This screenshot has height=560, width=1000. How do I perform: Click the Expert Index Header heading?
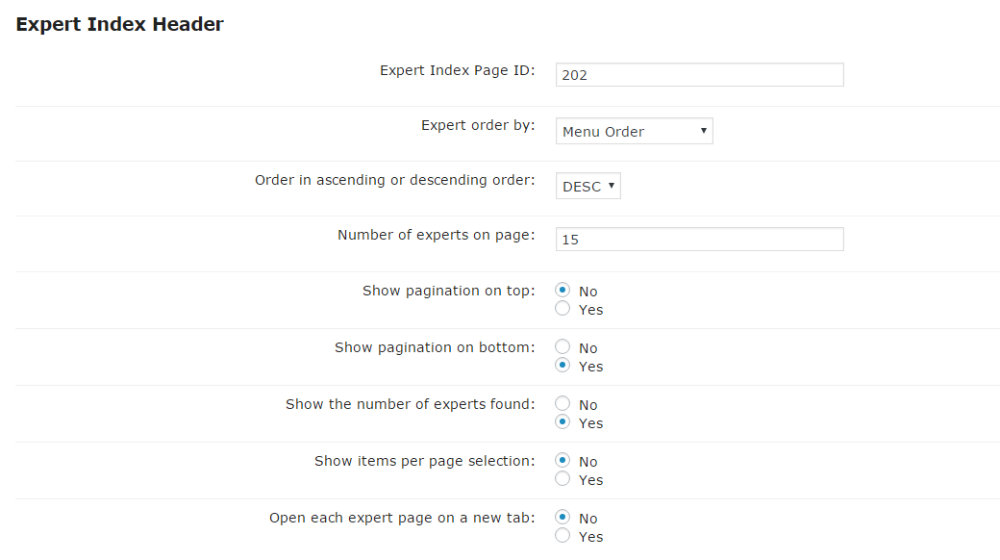click(x=119, y=24)
